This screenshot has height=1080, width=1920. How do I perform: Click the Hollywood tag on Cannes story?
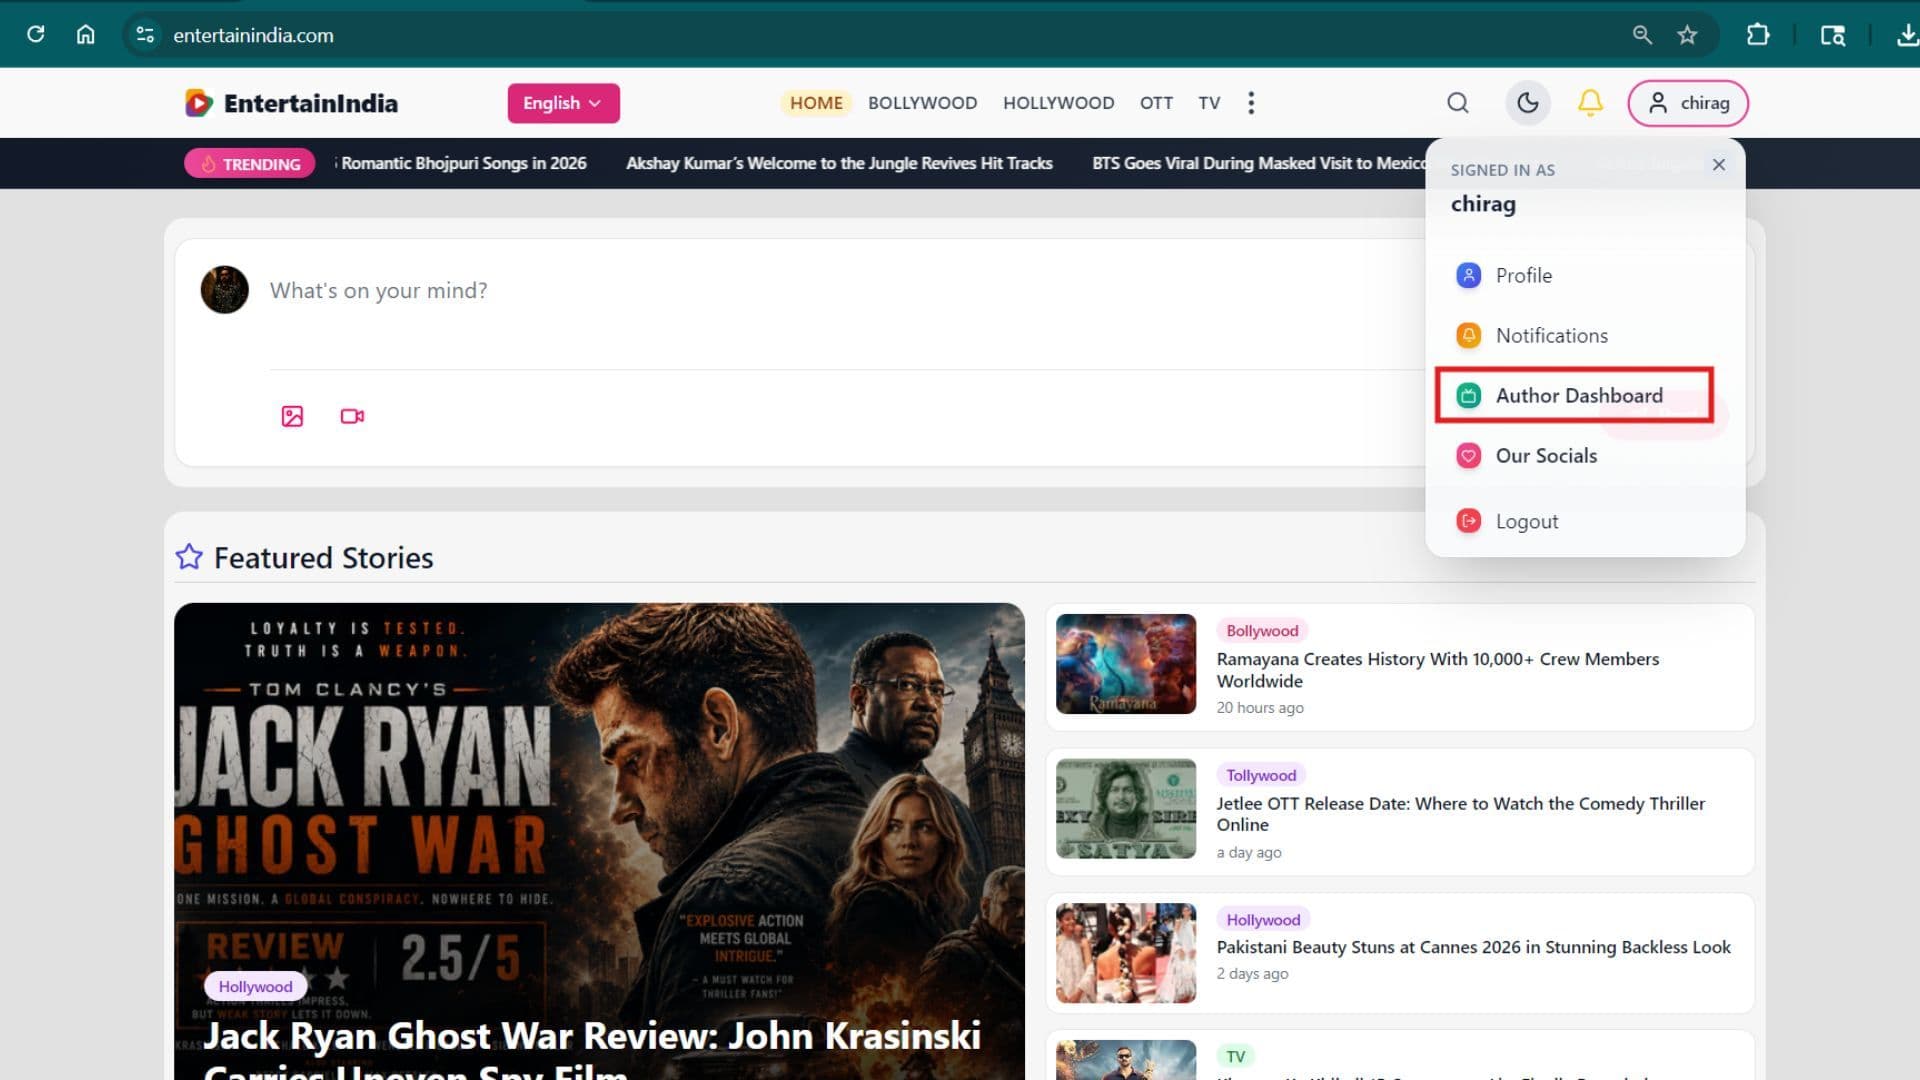tap(1263, 920)
